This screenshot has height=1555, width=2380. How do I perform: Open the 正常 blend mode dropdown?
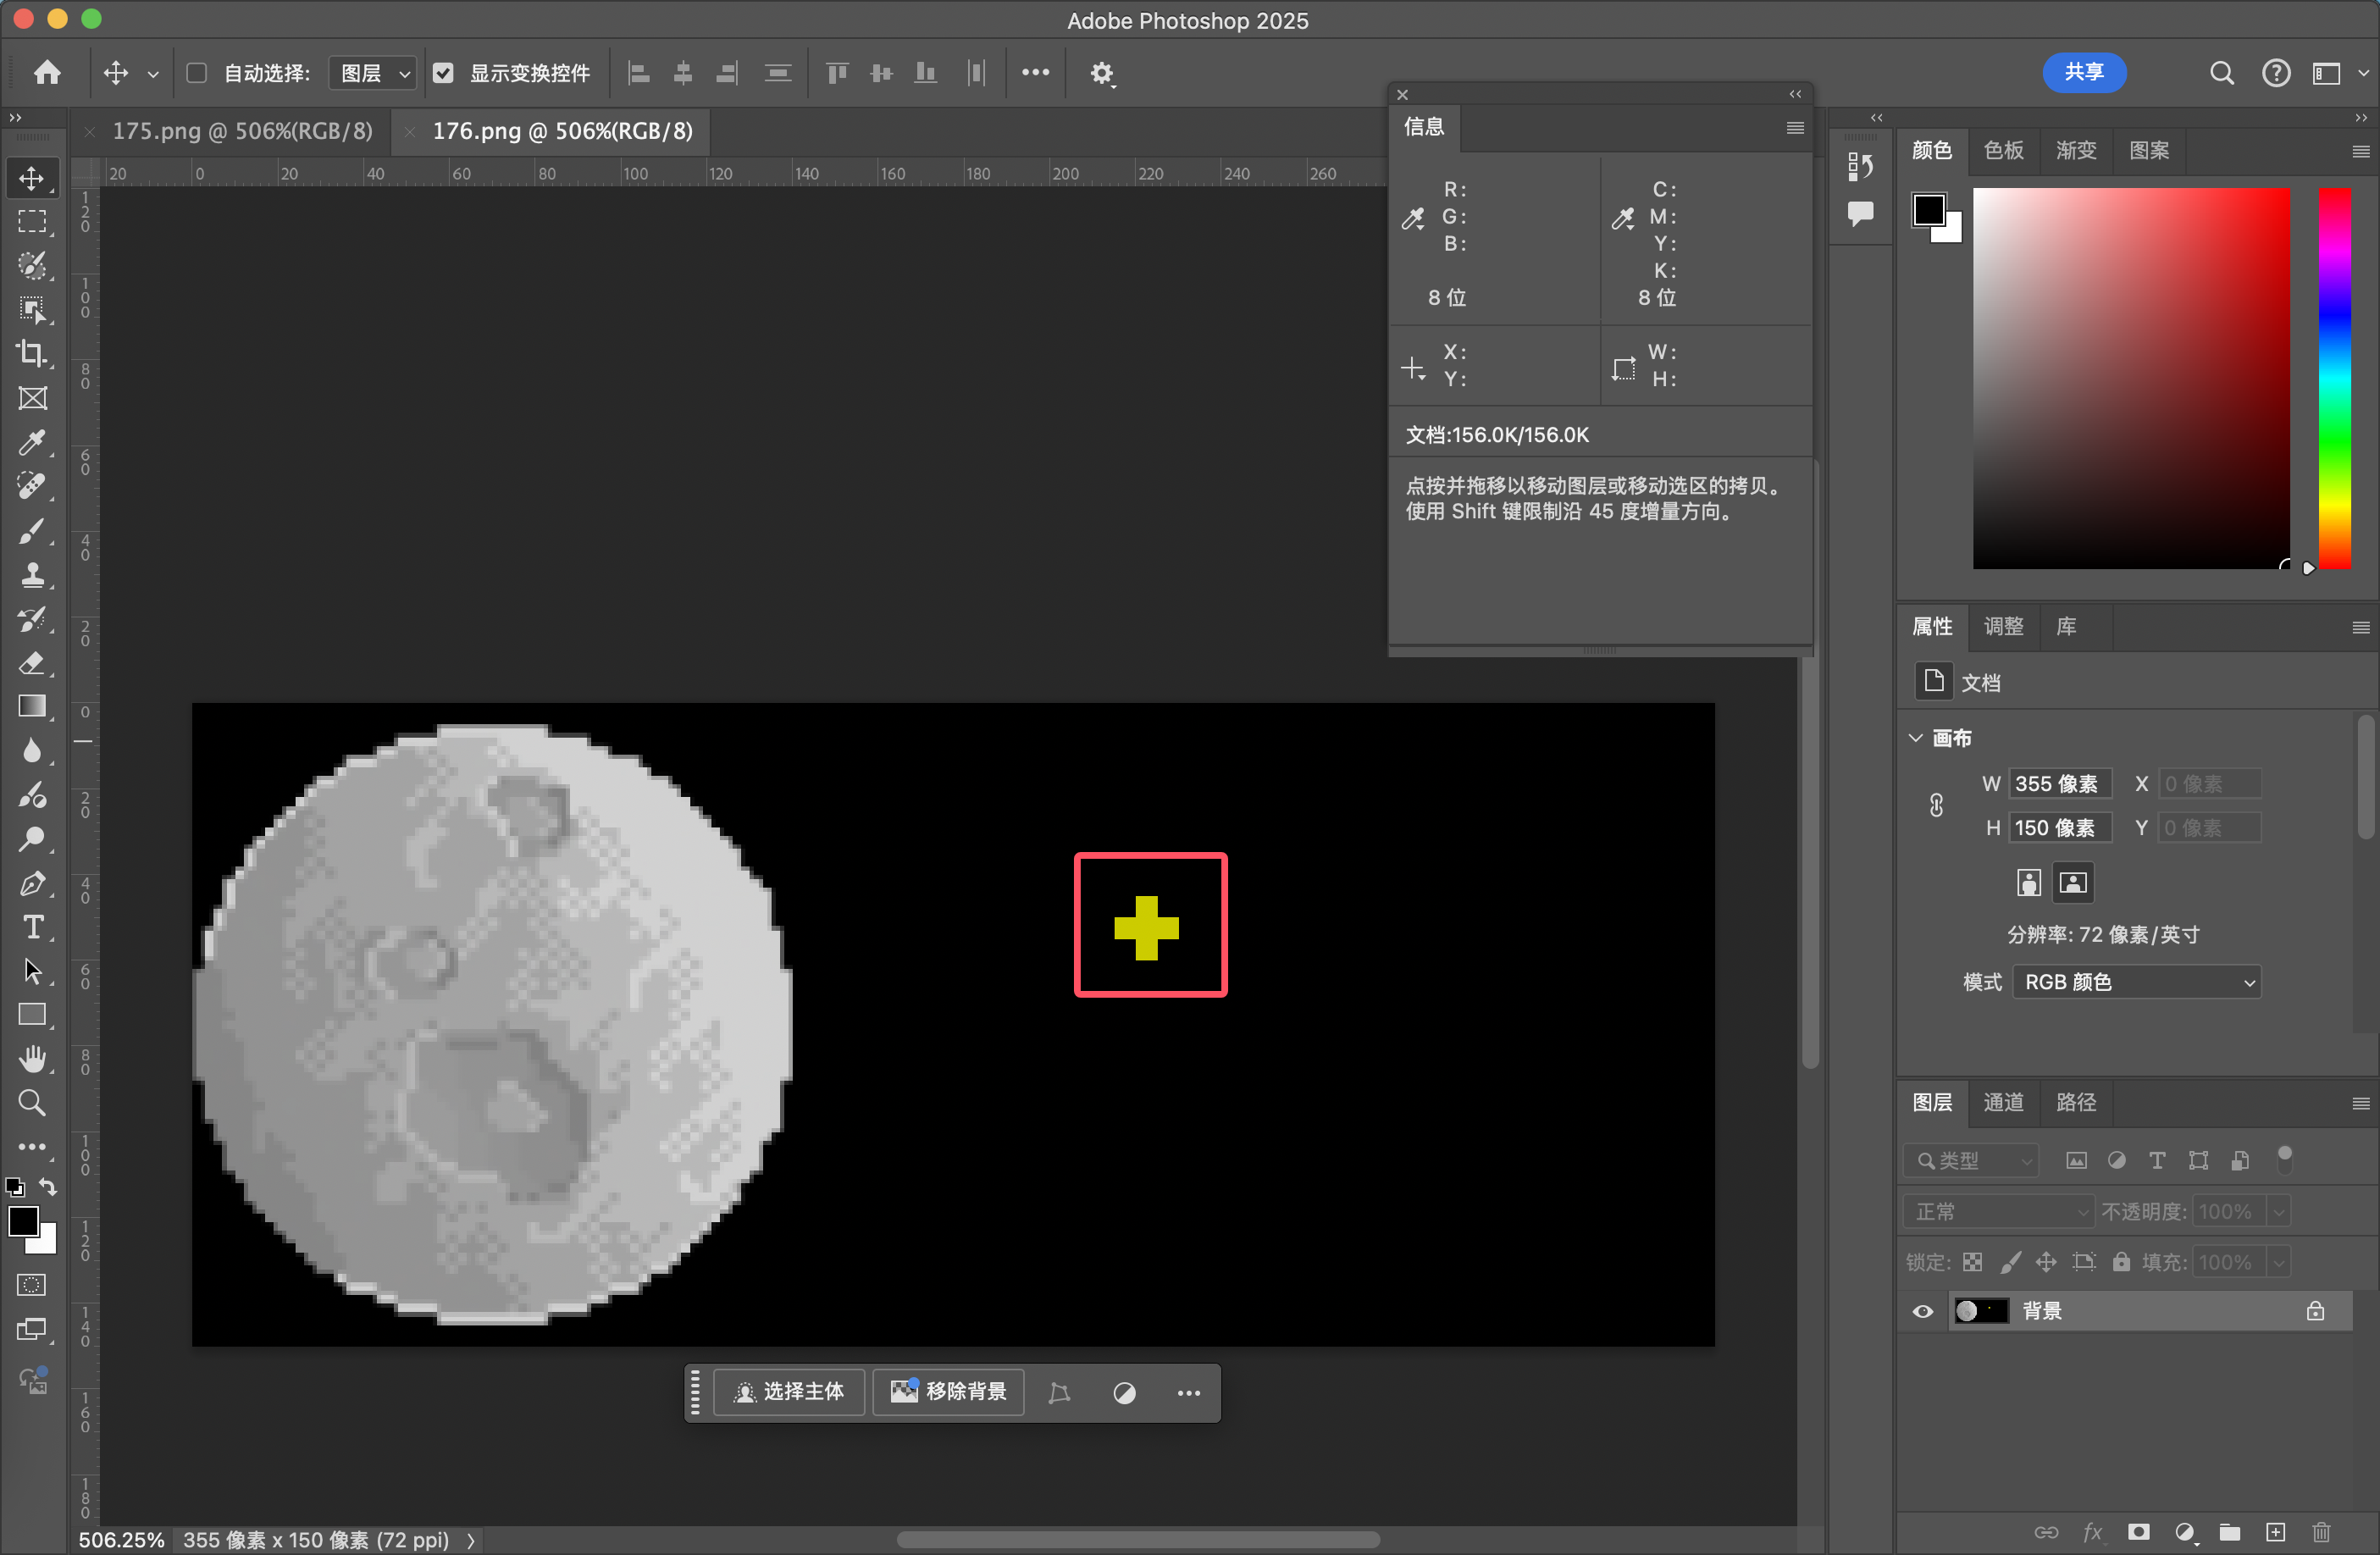click(1998, 1212)
